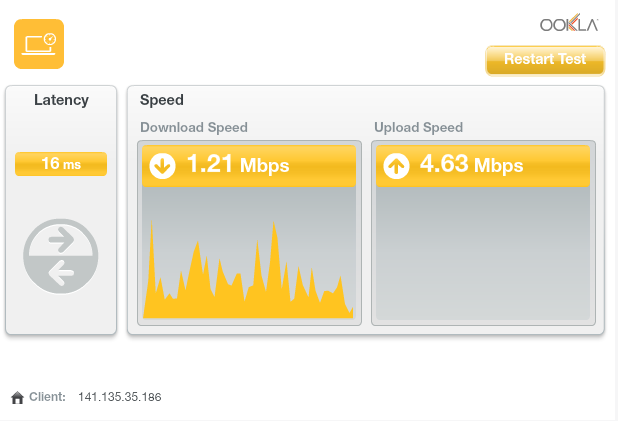Click the Mbps unit in the download result
This screenshot has width=618, height=421.
tap(265, 166)
